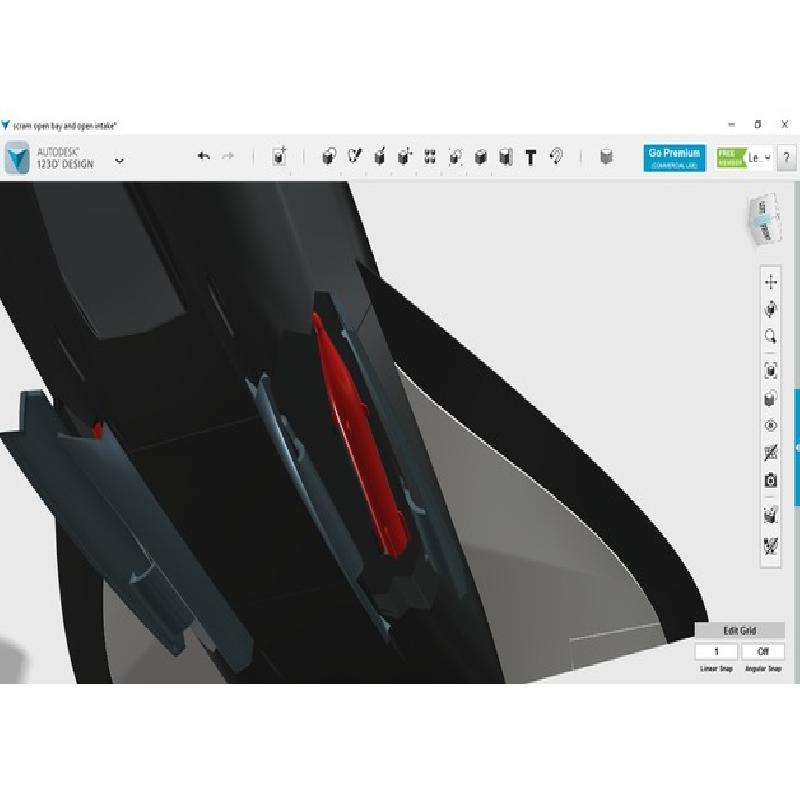Select the Pan tool in the navigation bar
Viewport: 800px width, 800px height.
(x=771, y=283)
